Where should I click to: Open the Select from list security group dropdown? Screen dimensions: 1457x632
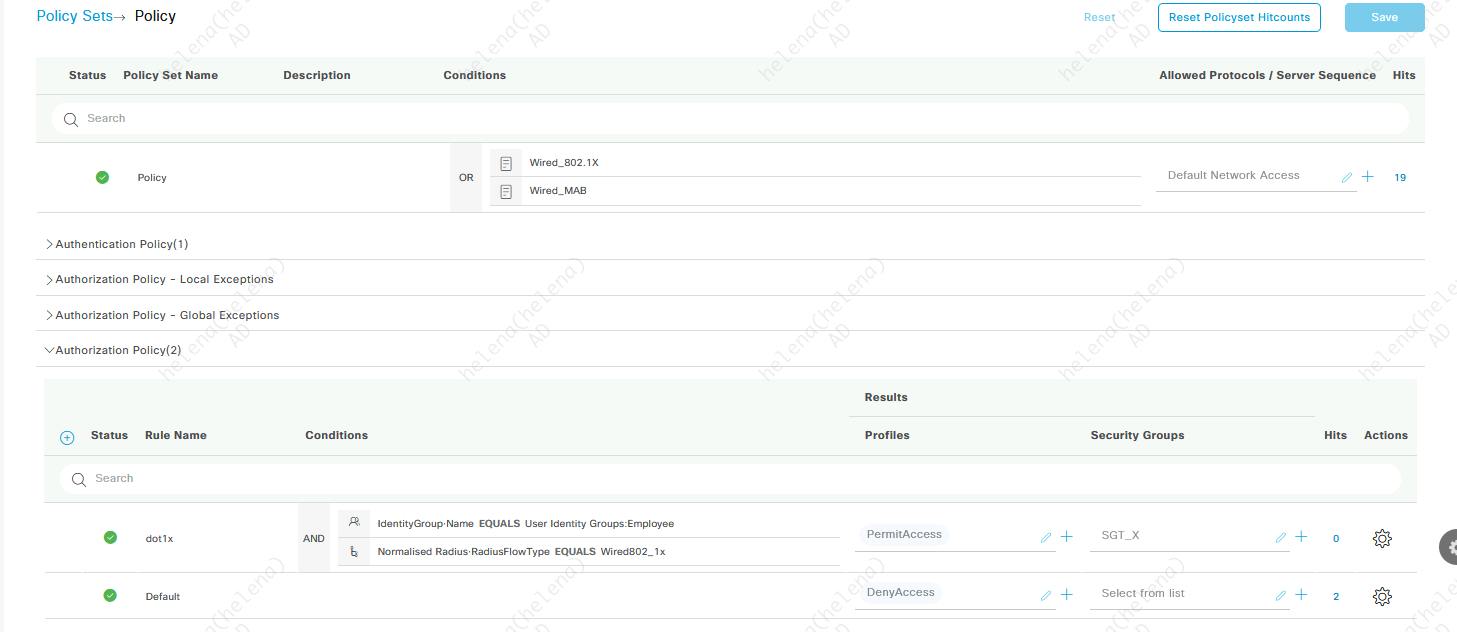1180,594
